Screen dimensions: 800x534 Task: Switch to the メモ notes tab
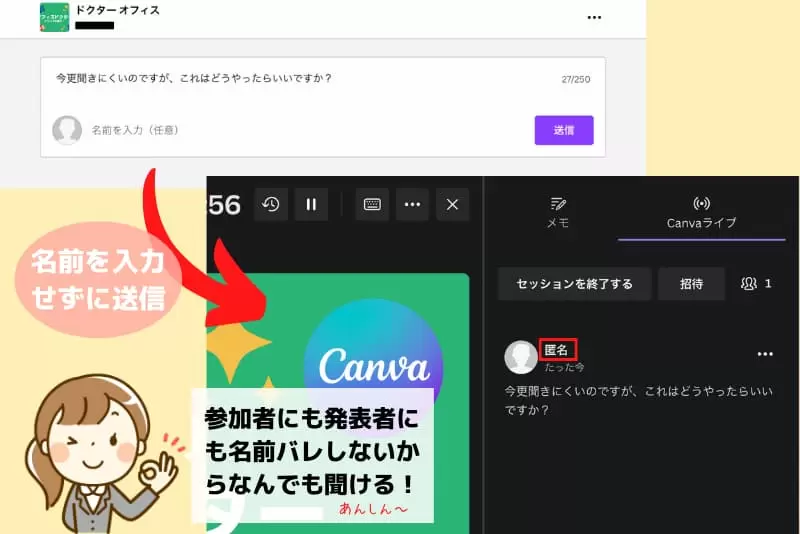[x=558, y=212]
